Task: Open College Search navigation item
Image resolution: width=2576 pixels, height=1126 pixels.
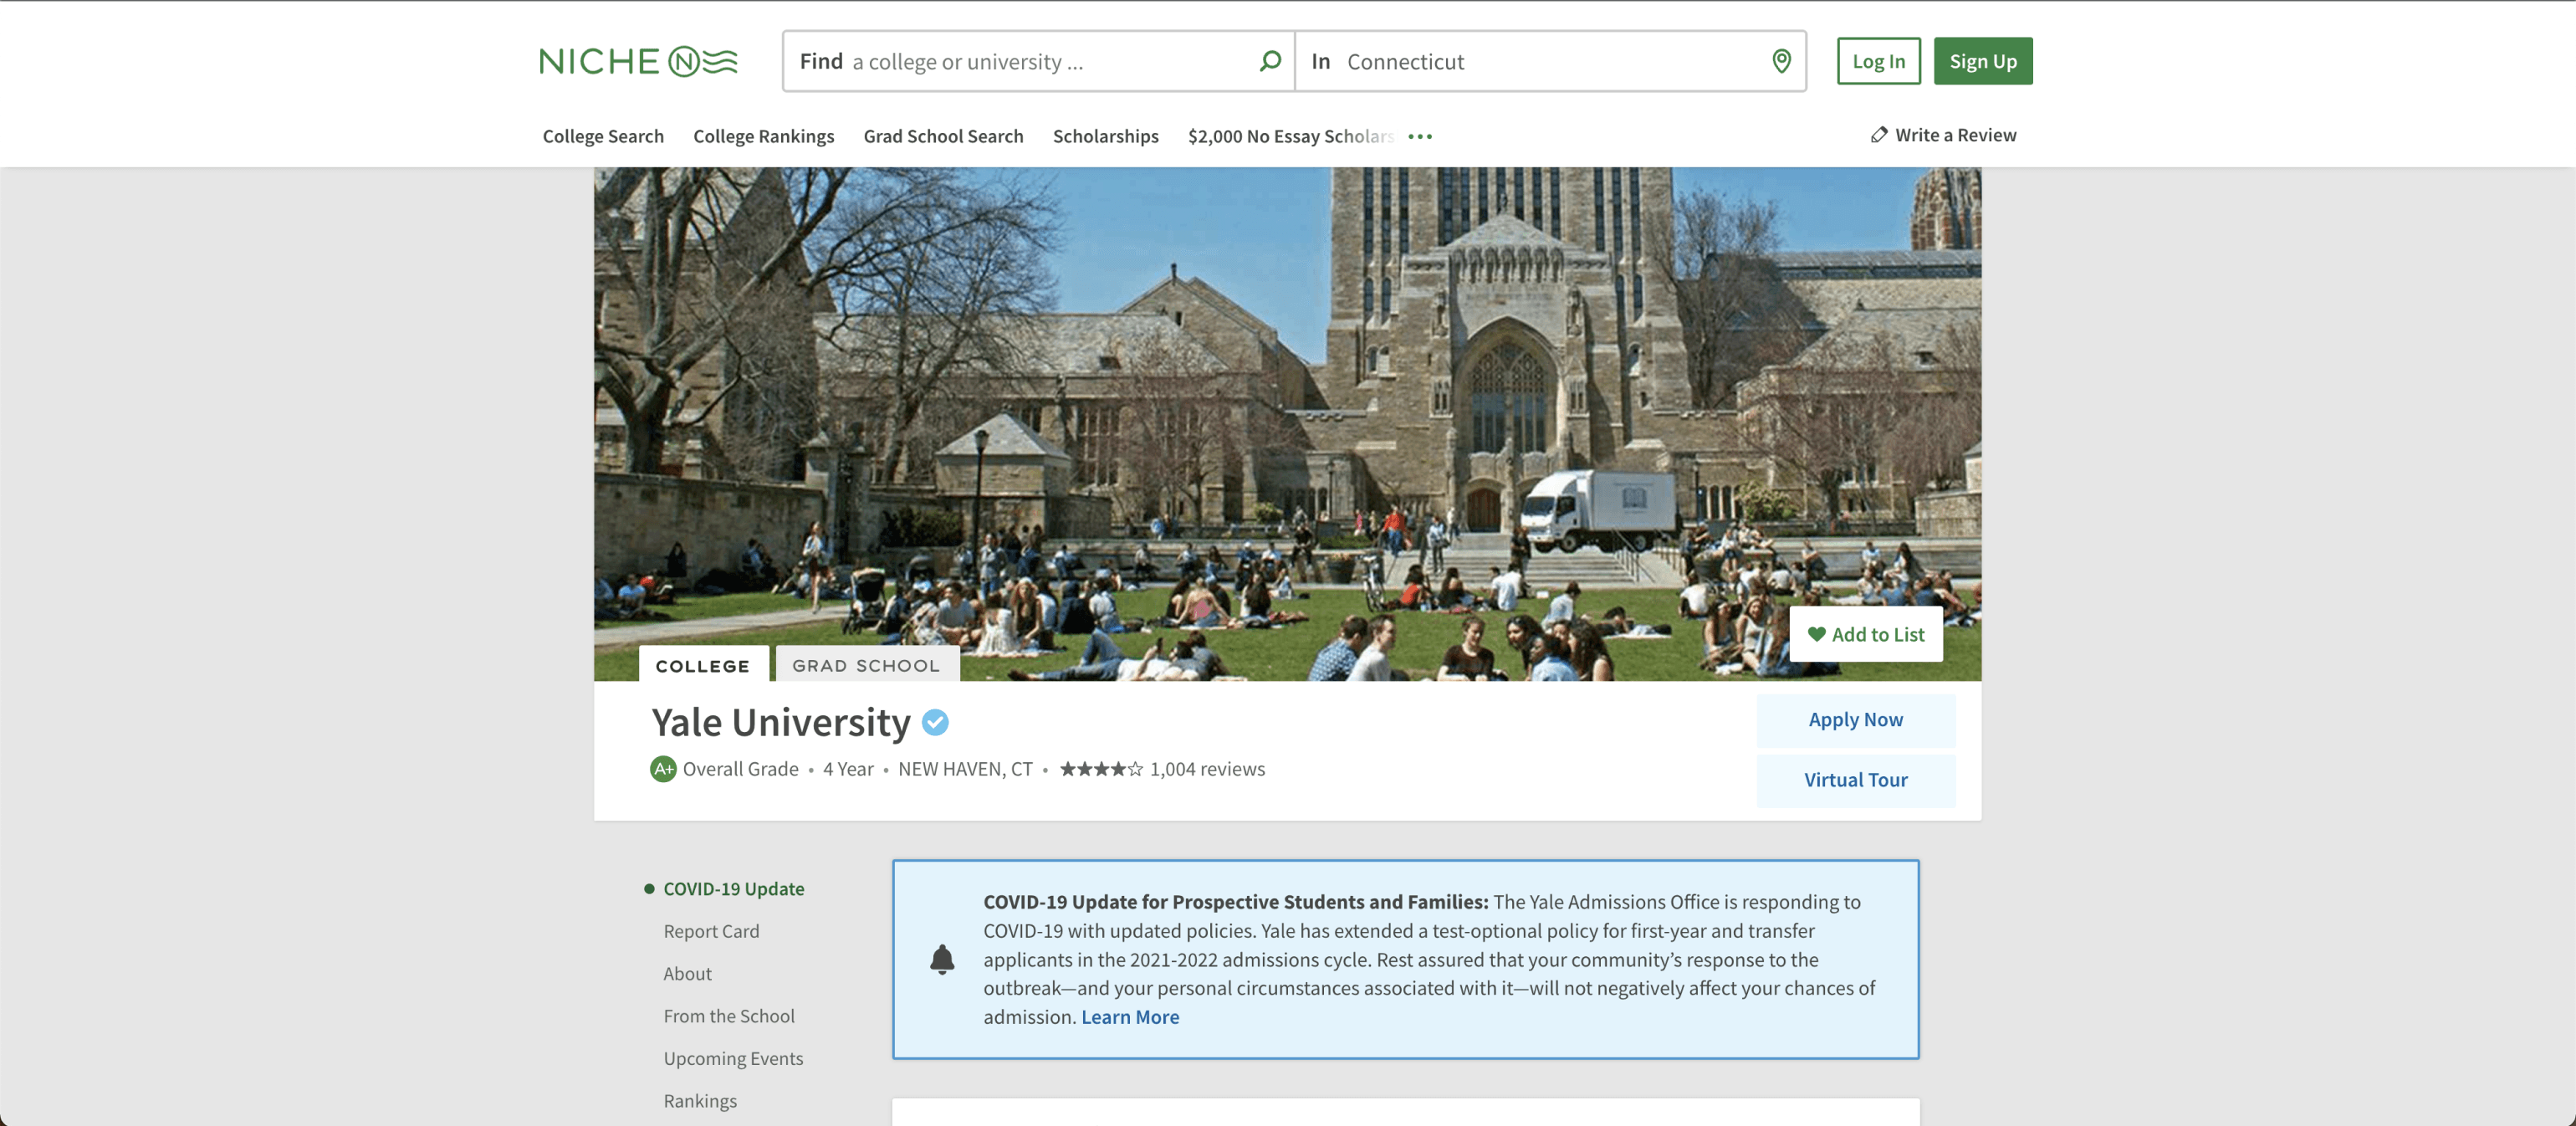Action: click(603, 136)
